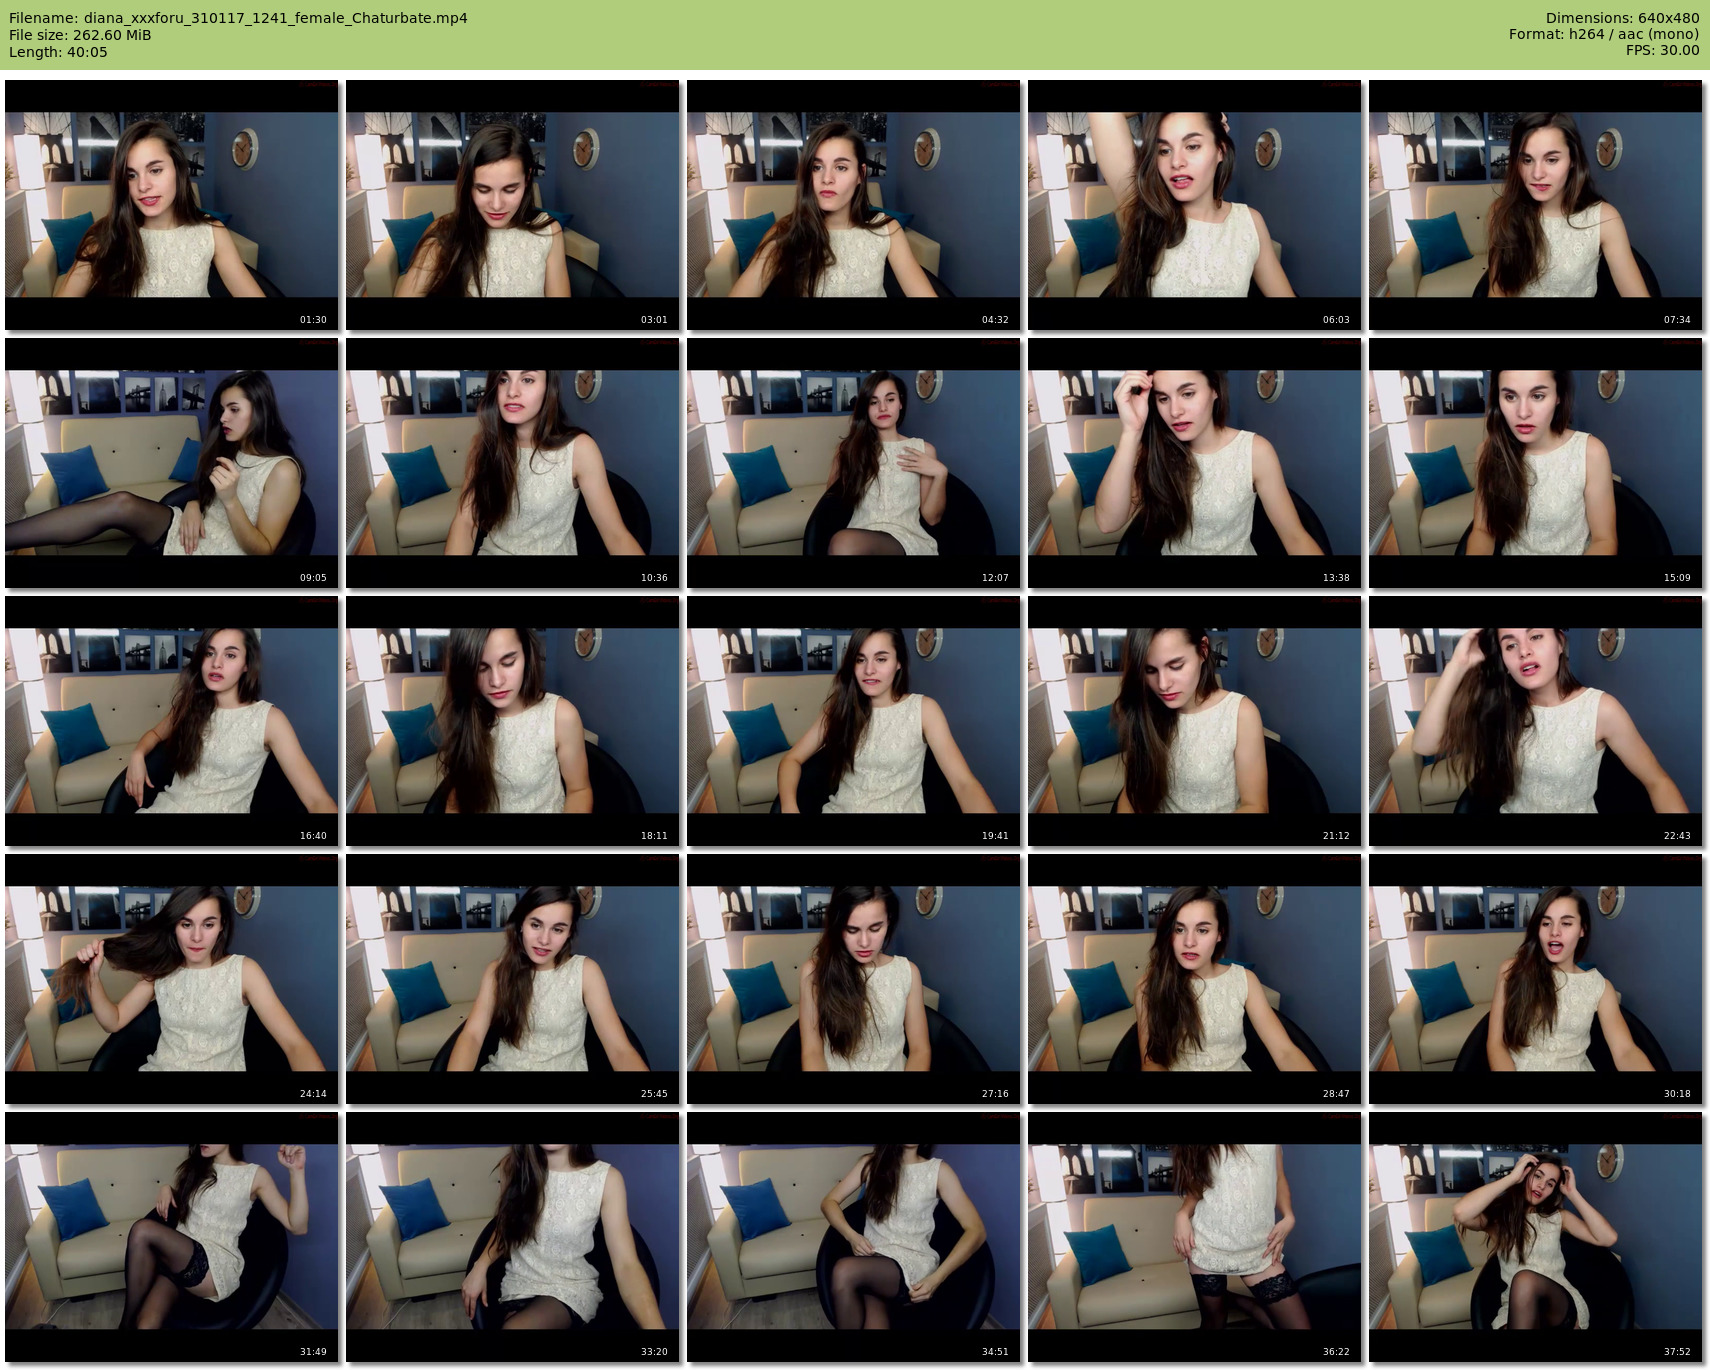Select the thumbnail at 22:43
The width and height of the screenshot is (1710, 1370).
coord(1536,721)
